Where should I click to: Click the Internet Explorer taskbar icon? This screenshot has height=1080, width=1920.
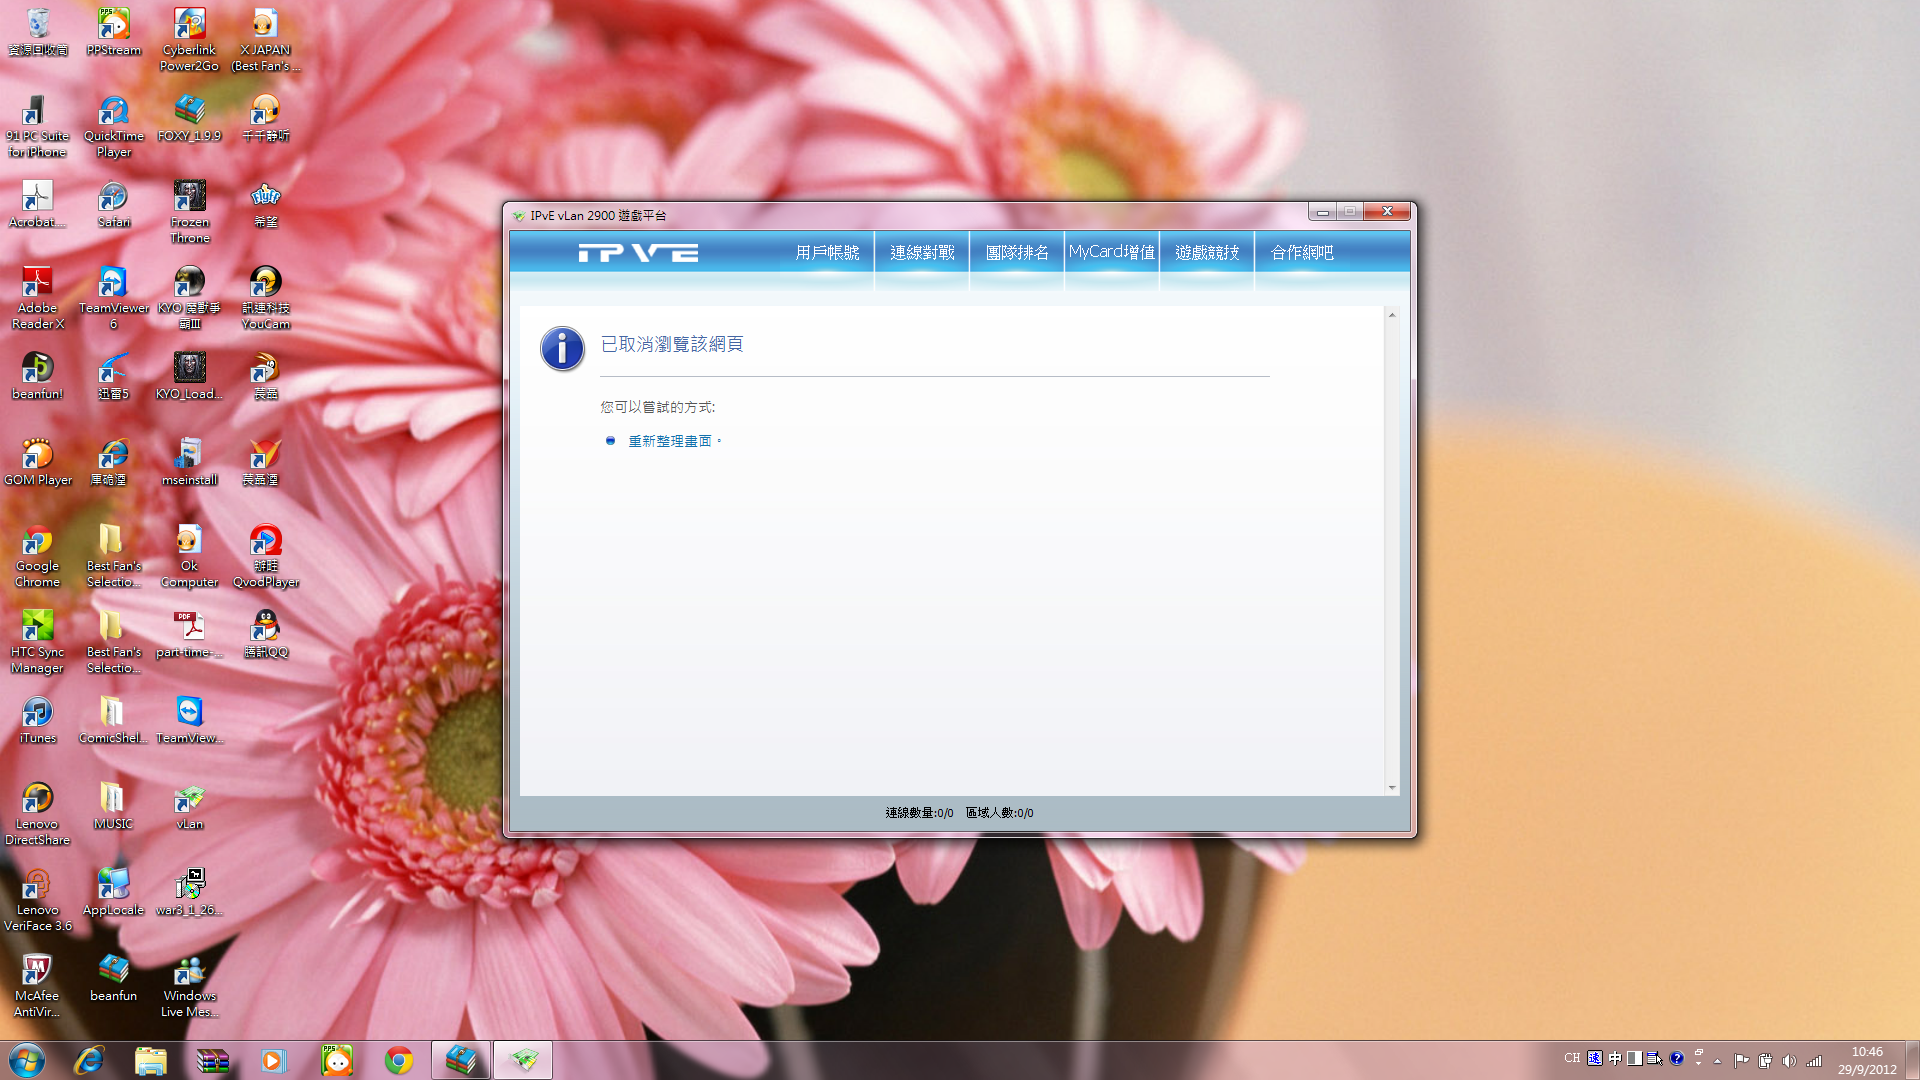[x=89, y=1060]
